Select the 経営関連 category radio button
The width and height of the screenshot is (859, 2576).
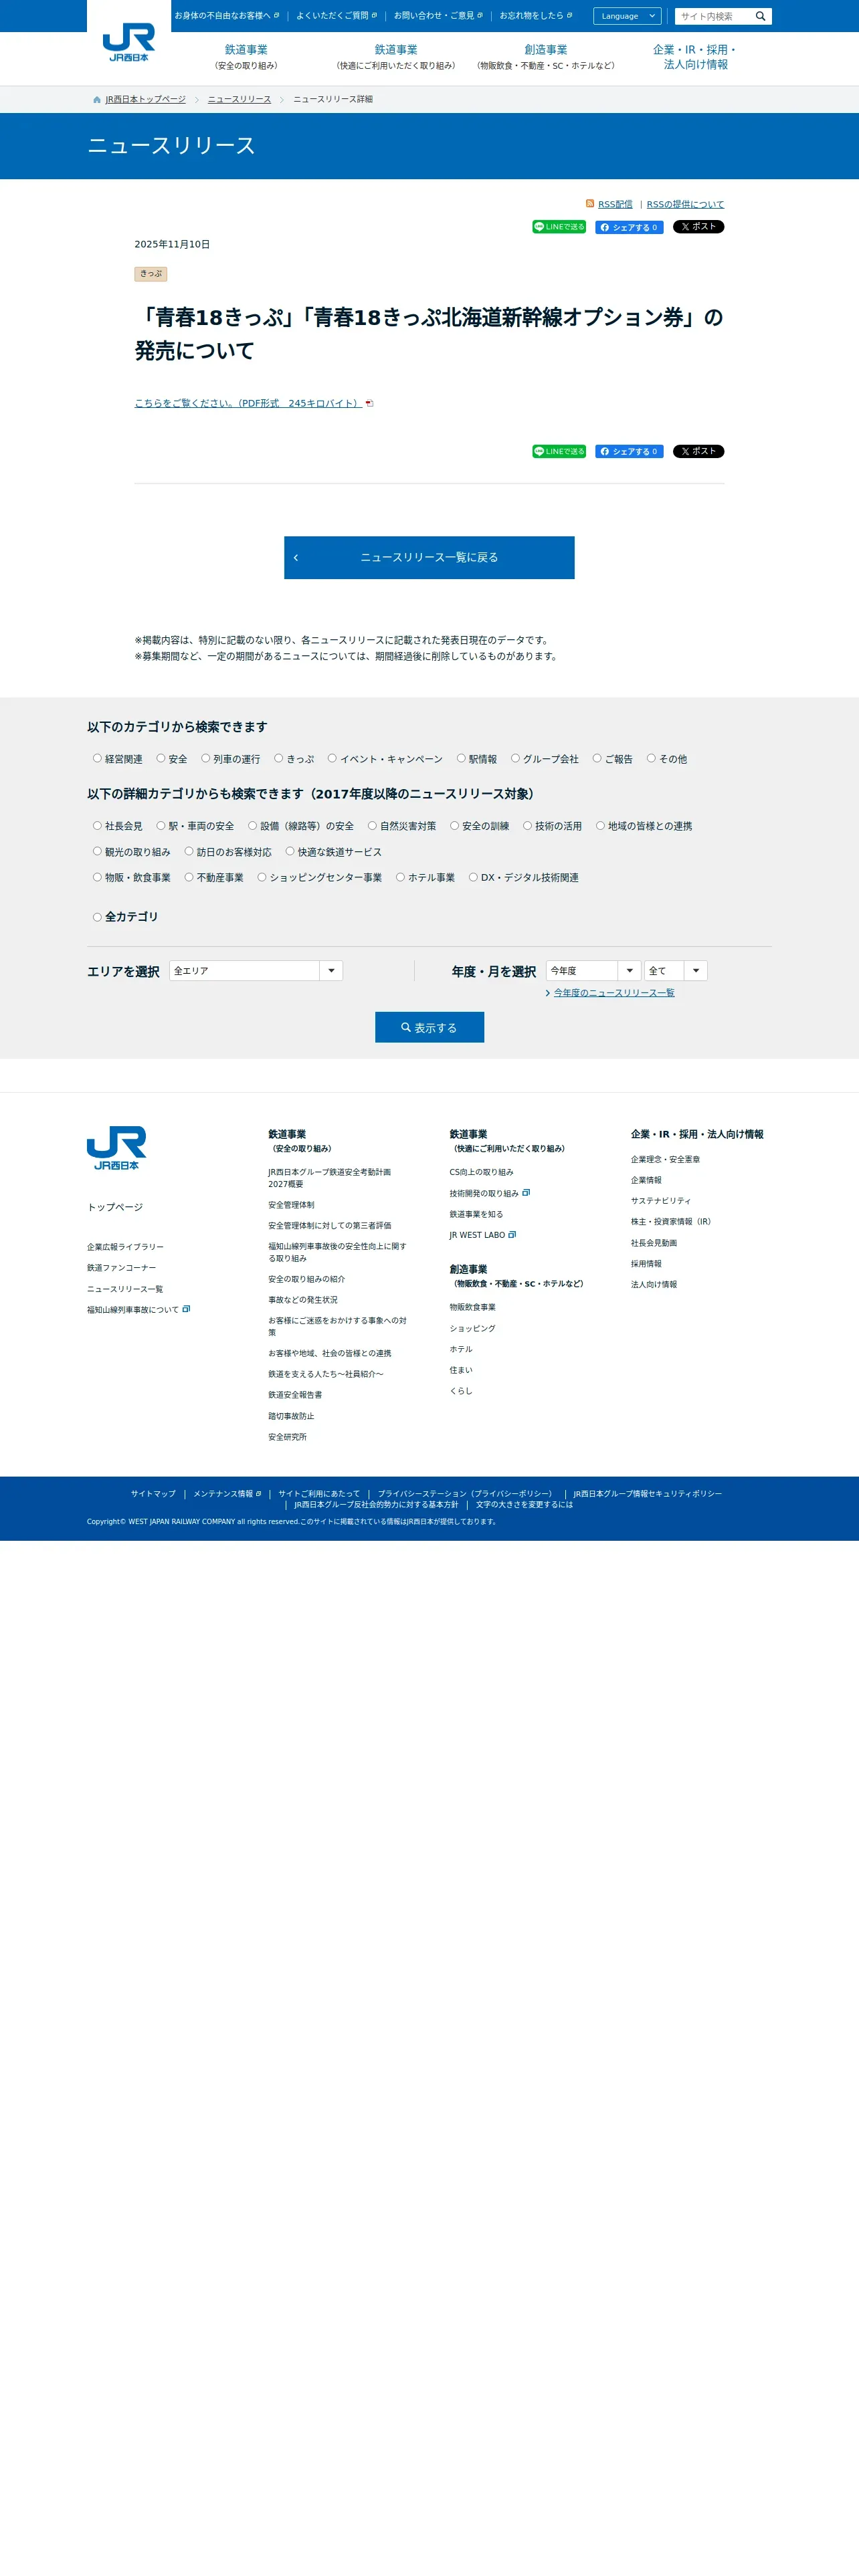97,759
